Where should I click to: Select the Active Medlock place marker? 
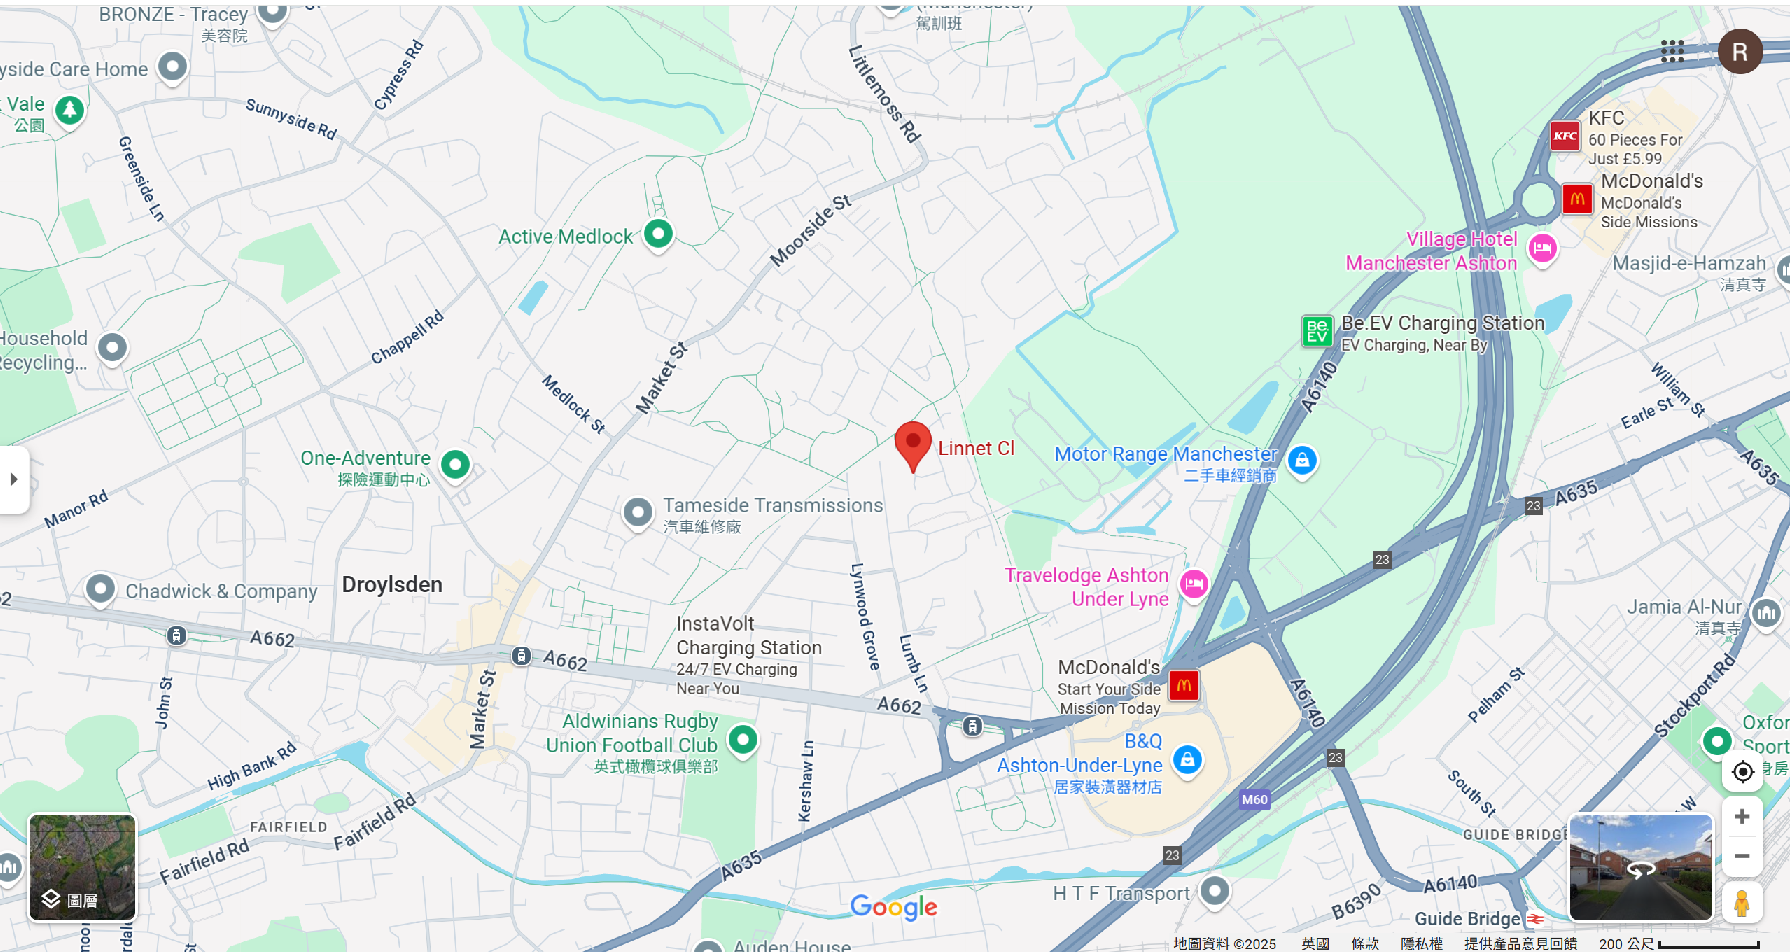pos(658,235)
